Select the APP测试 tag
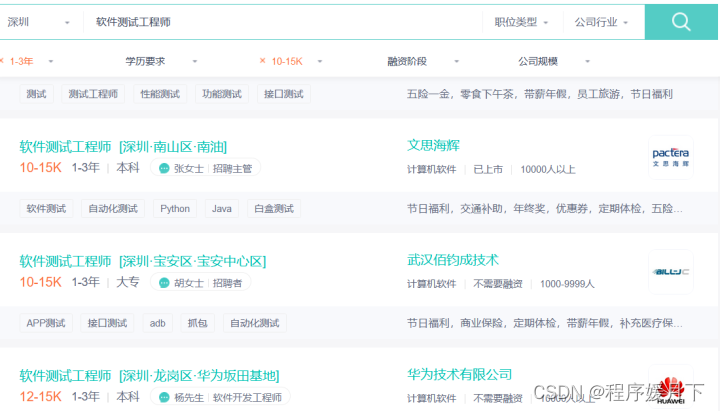 click(x=46, y=323)
